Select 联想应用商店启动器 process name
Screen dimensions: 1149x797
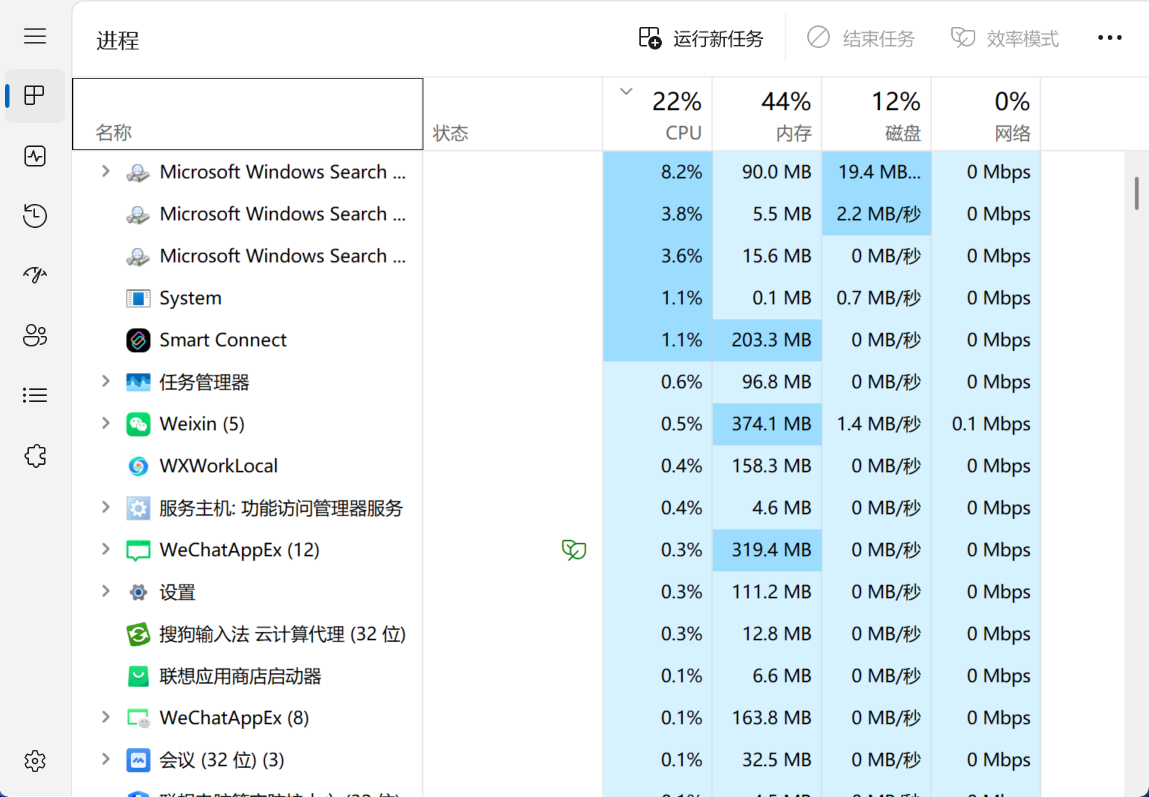click(240, 676)
